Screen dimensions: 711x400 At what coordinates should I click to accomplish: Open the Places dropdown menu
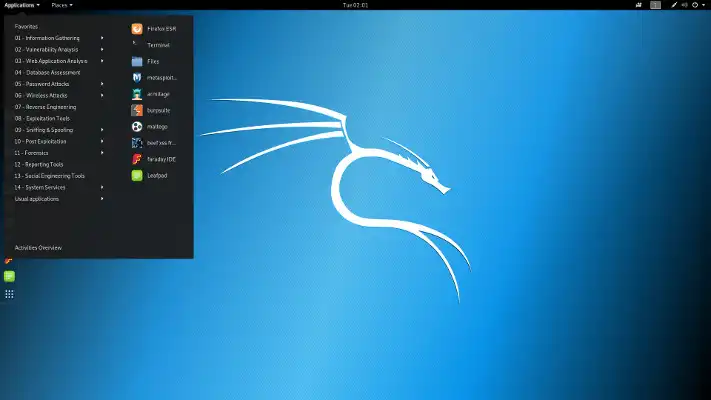point(62,5)
